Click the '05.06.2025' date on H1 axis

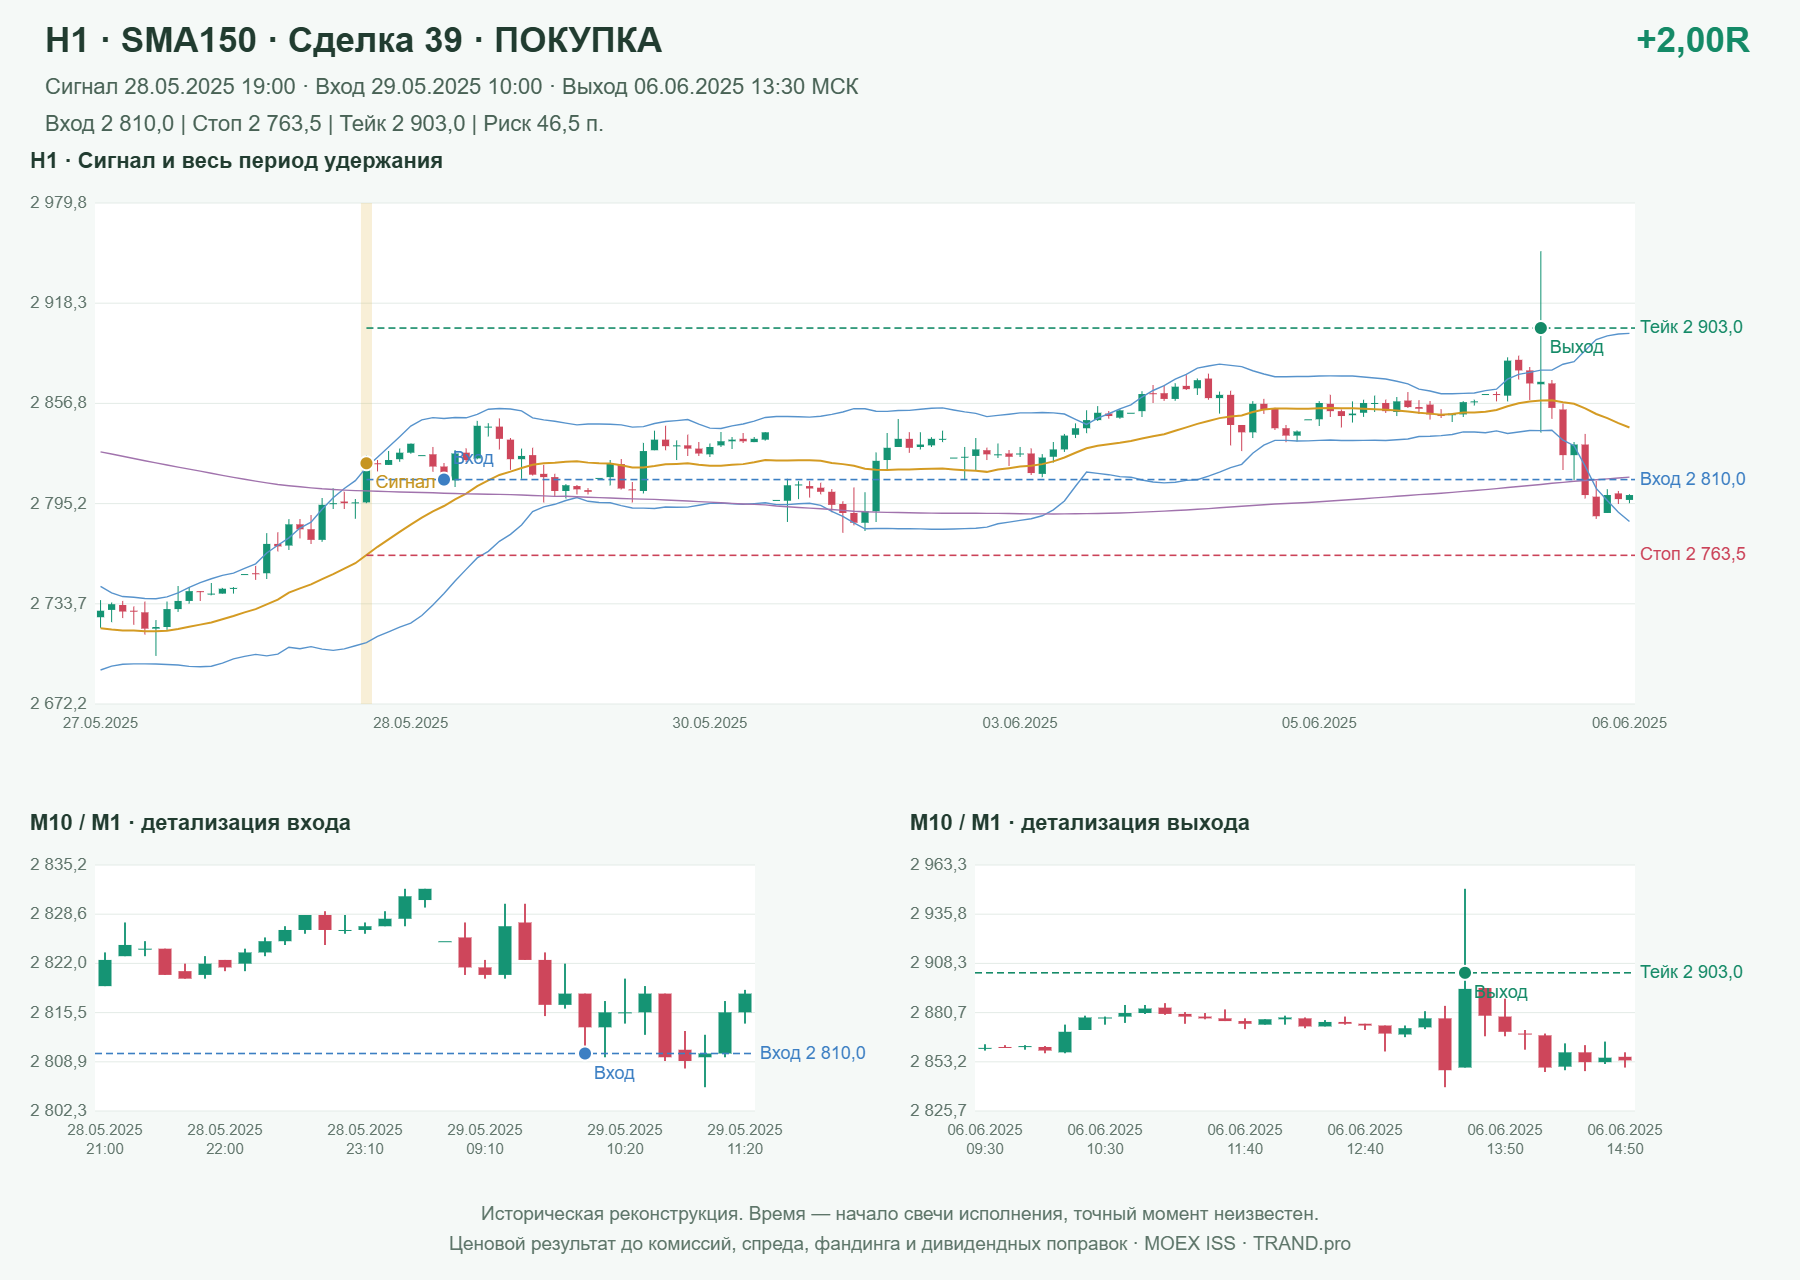click(1319, 723)
